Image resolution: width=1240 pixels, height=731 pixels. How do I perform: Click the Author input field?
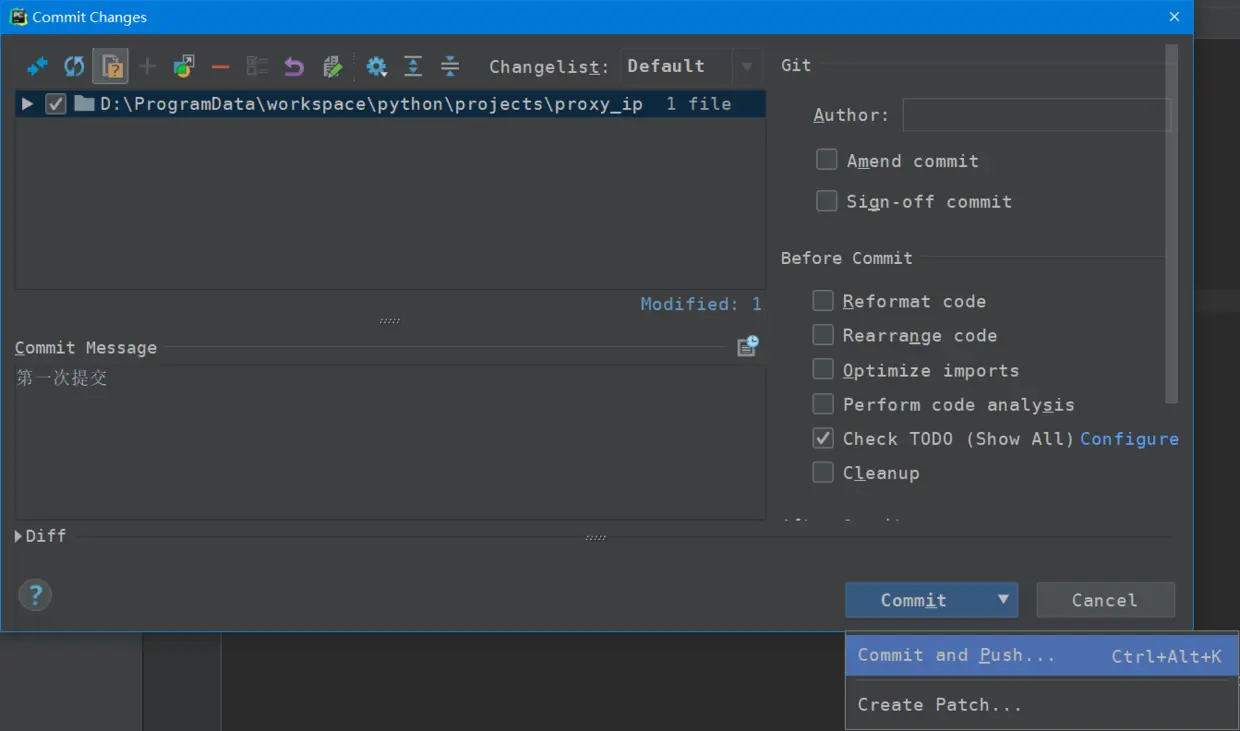pyautogui.click(x=1034, y=115)
